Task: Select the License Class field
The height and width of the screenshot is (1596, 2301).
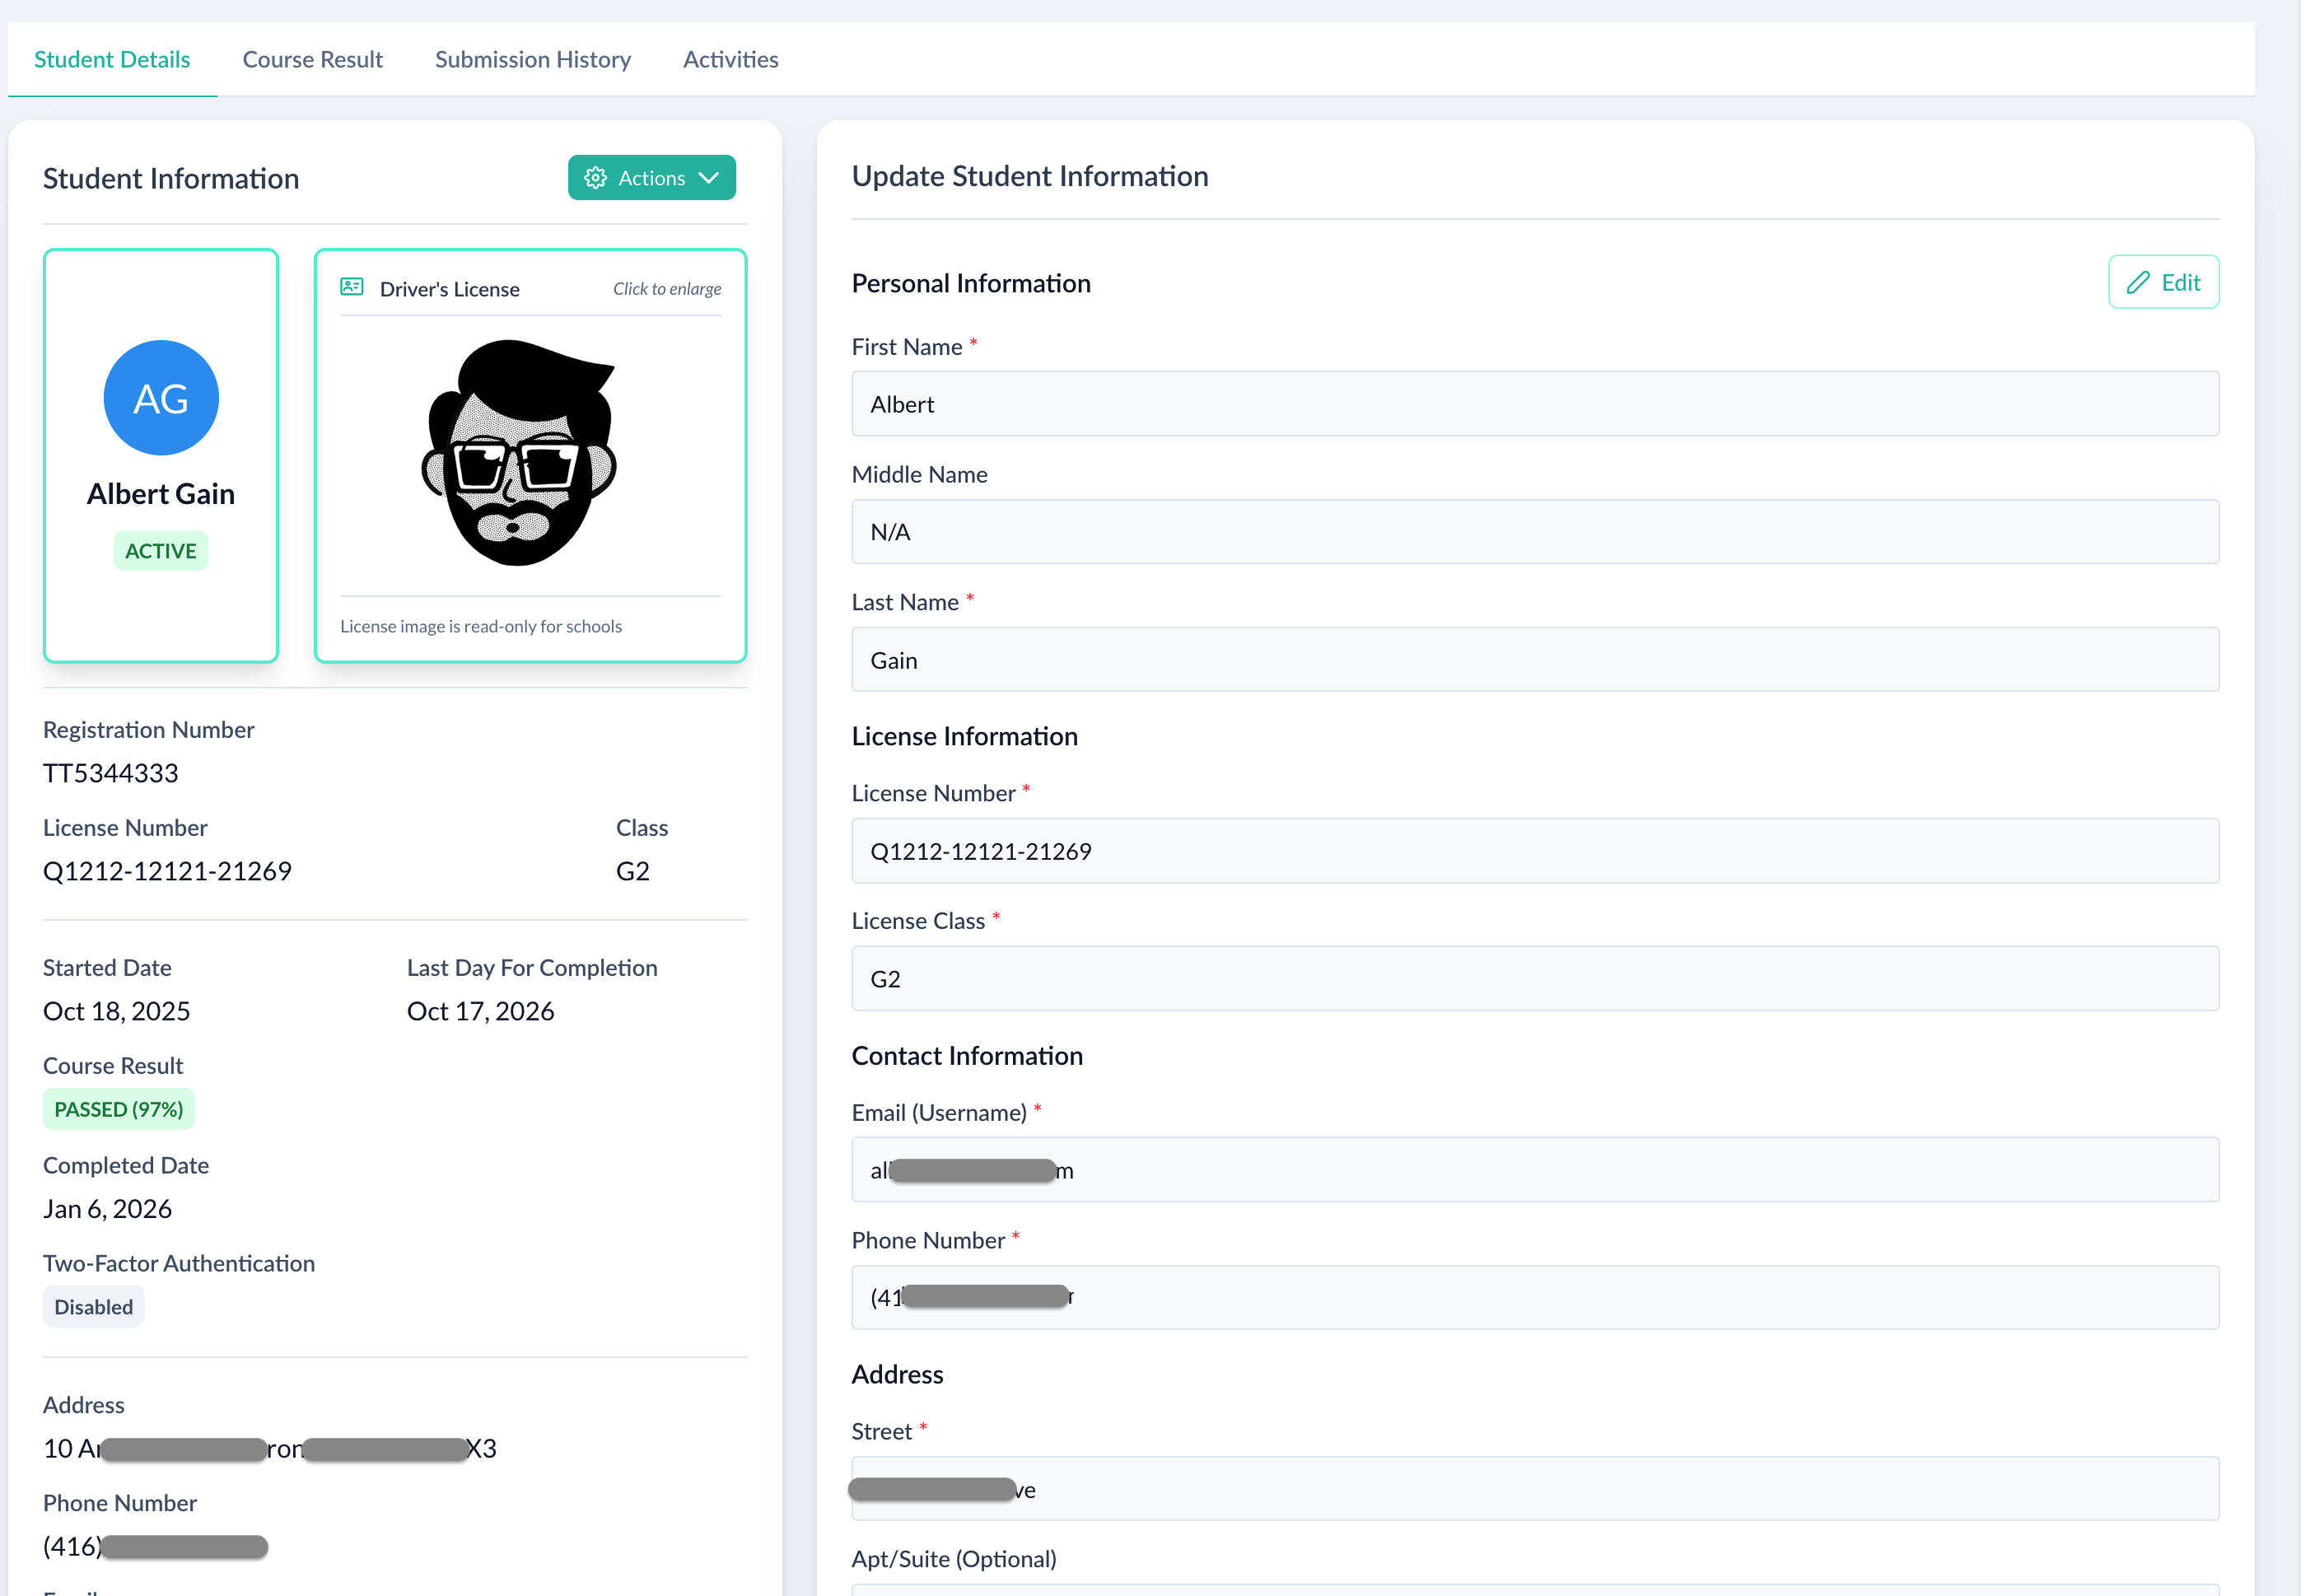Action: tap(1534, 979)
